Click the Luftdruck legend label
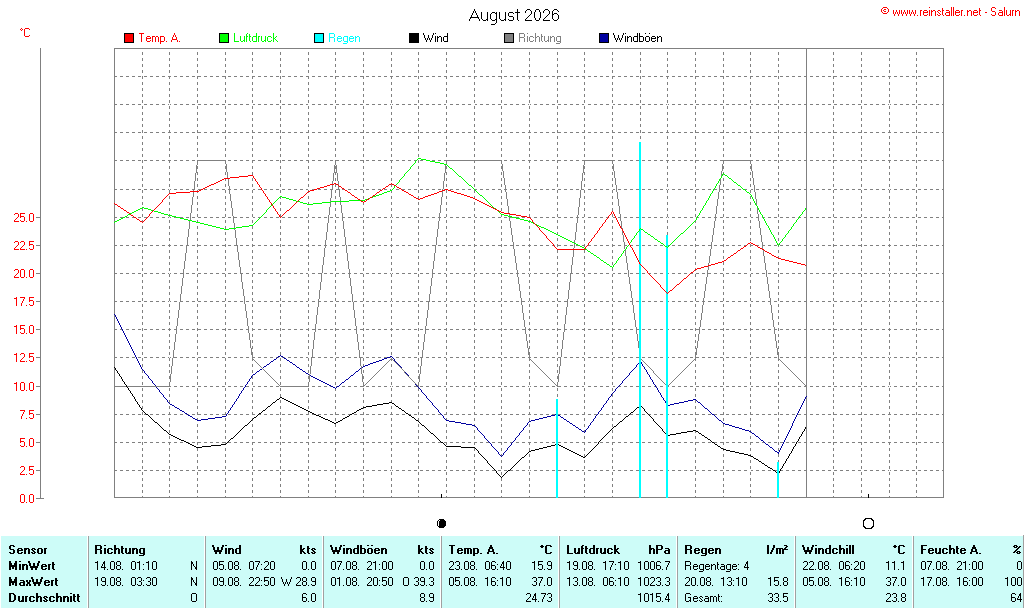This screenshot has height=608, width=1024. [x=255, y=38]
